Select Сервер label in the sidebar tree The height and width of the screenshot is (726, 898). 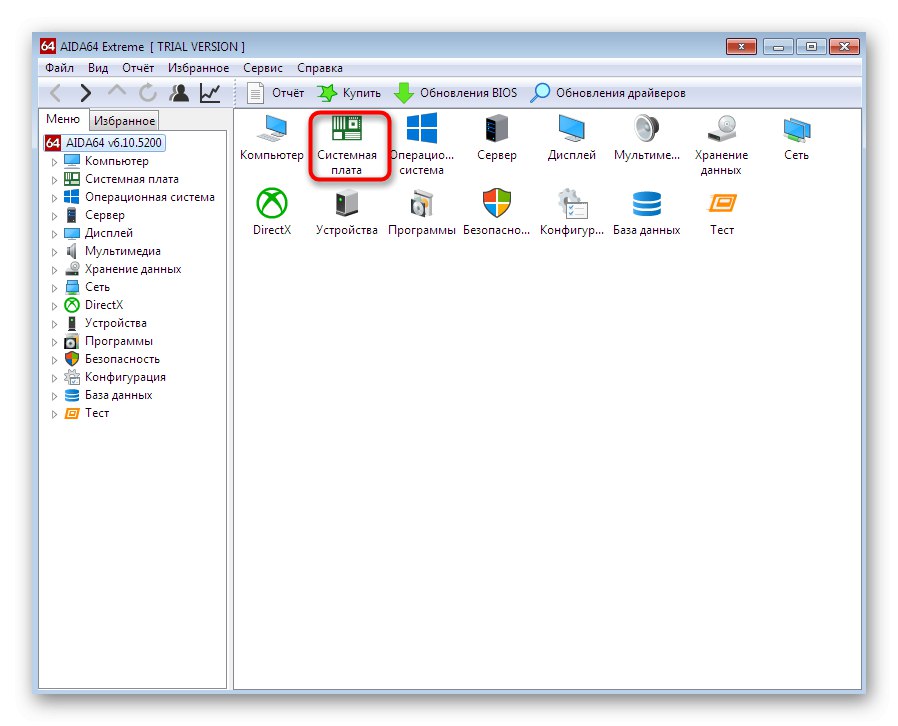(104, 215)
